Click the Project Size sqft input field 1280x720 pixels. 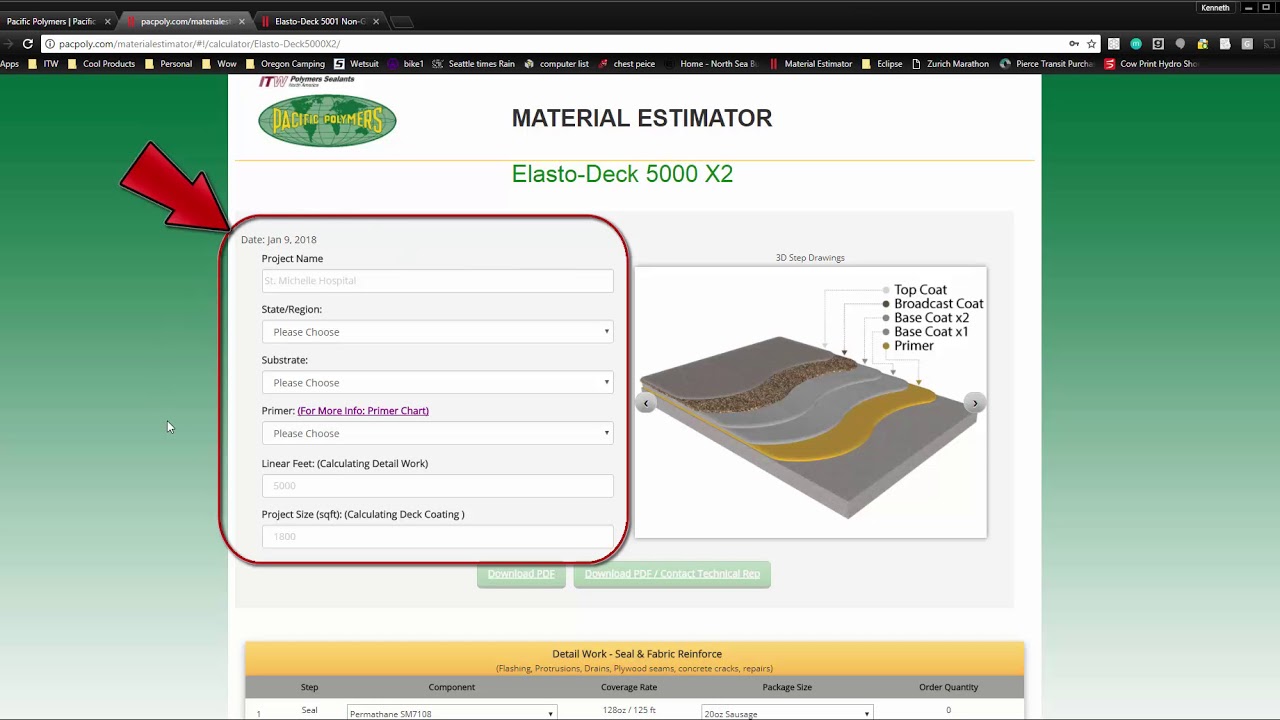pyautogui.click(x=437, y=536)
